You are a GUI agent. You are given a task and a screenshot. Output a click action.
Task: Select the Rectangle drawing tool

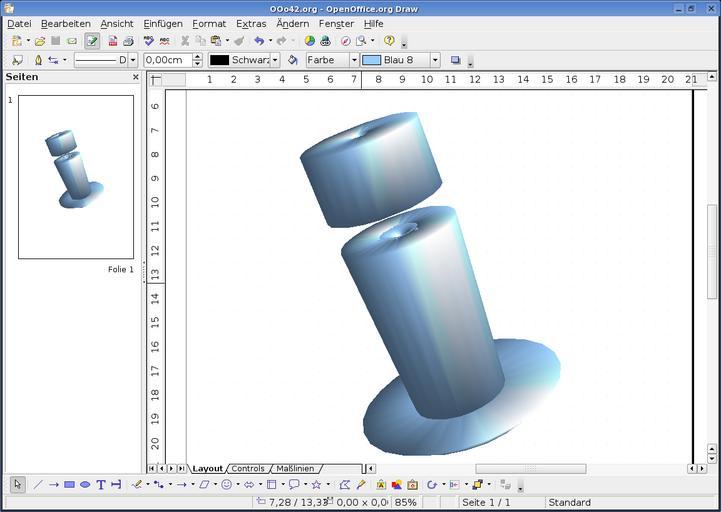[69, 485]
